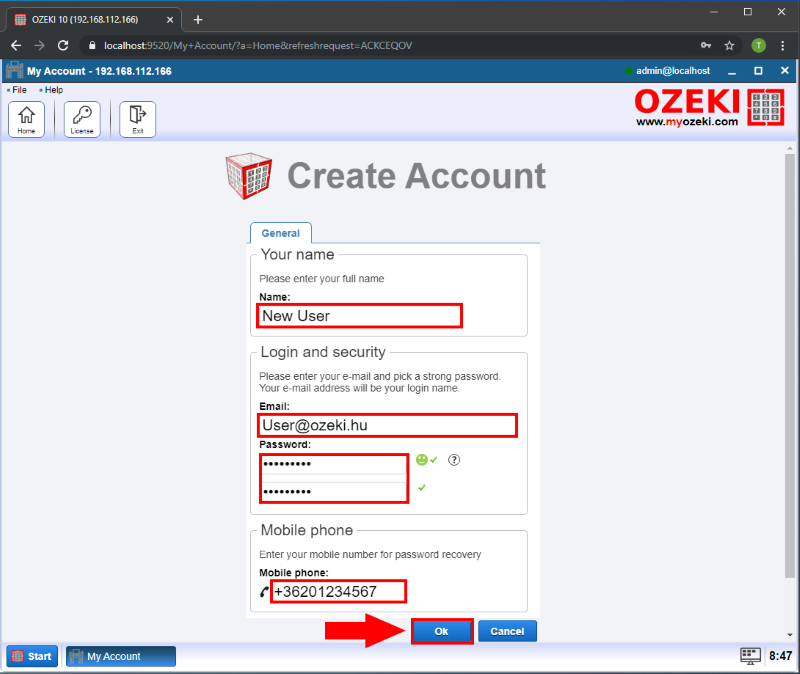The width and height of the screenshot is (800, 674).
Task: Reload the page with the refresh icon
Action: [63, 45]
